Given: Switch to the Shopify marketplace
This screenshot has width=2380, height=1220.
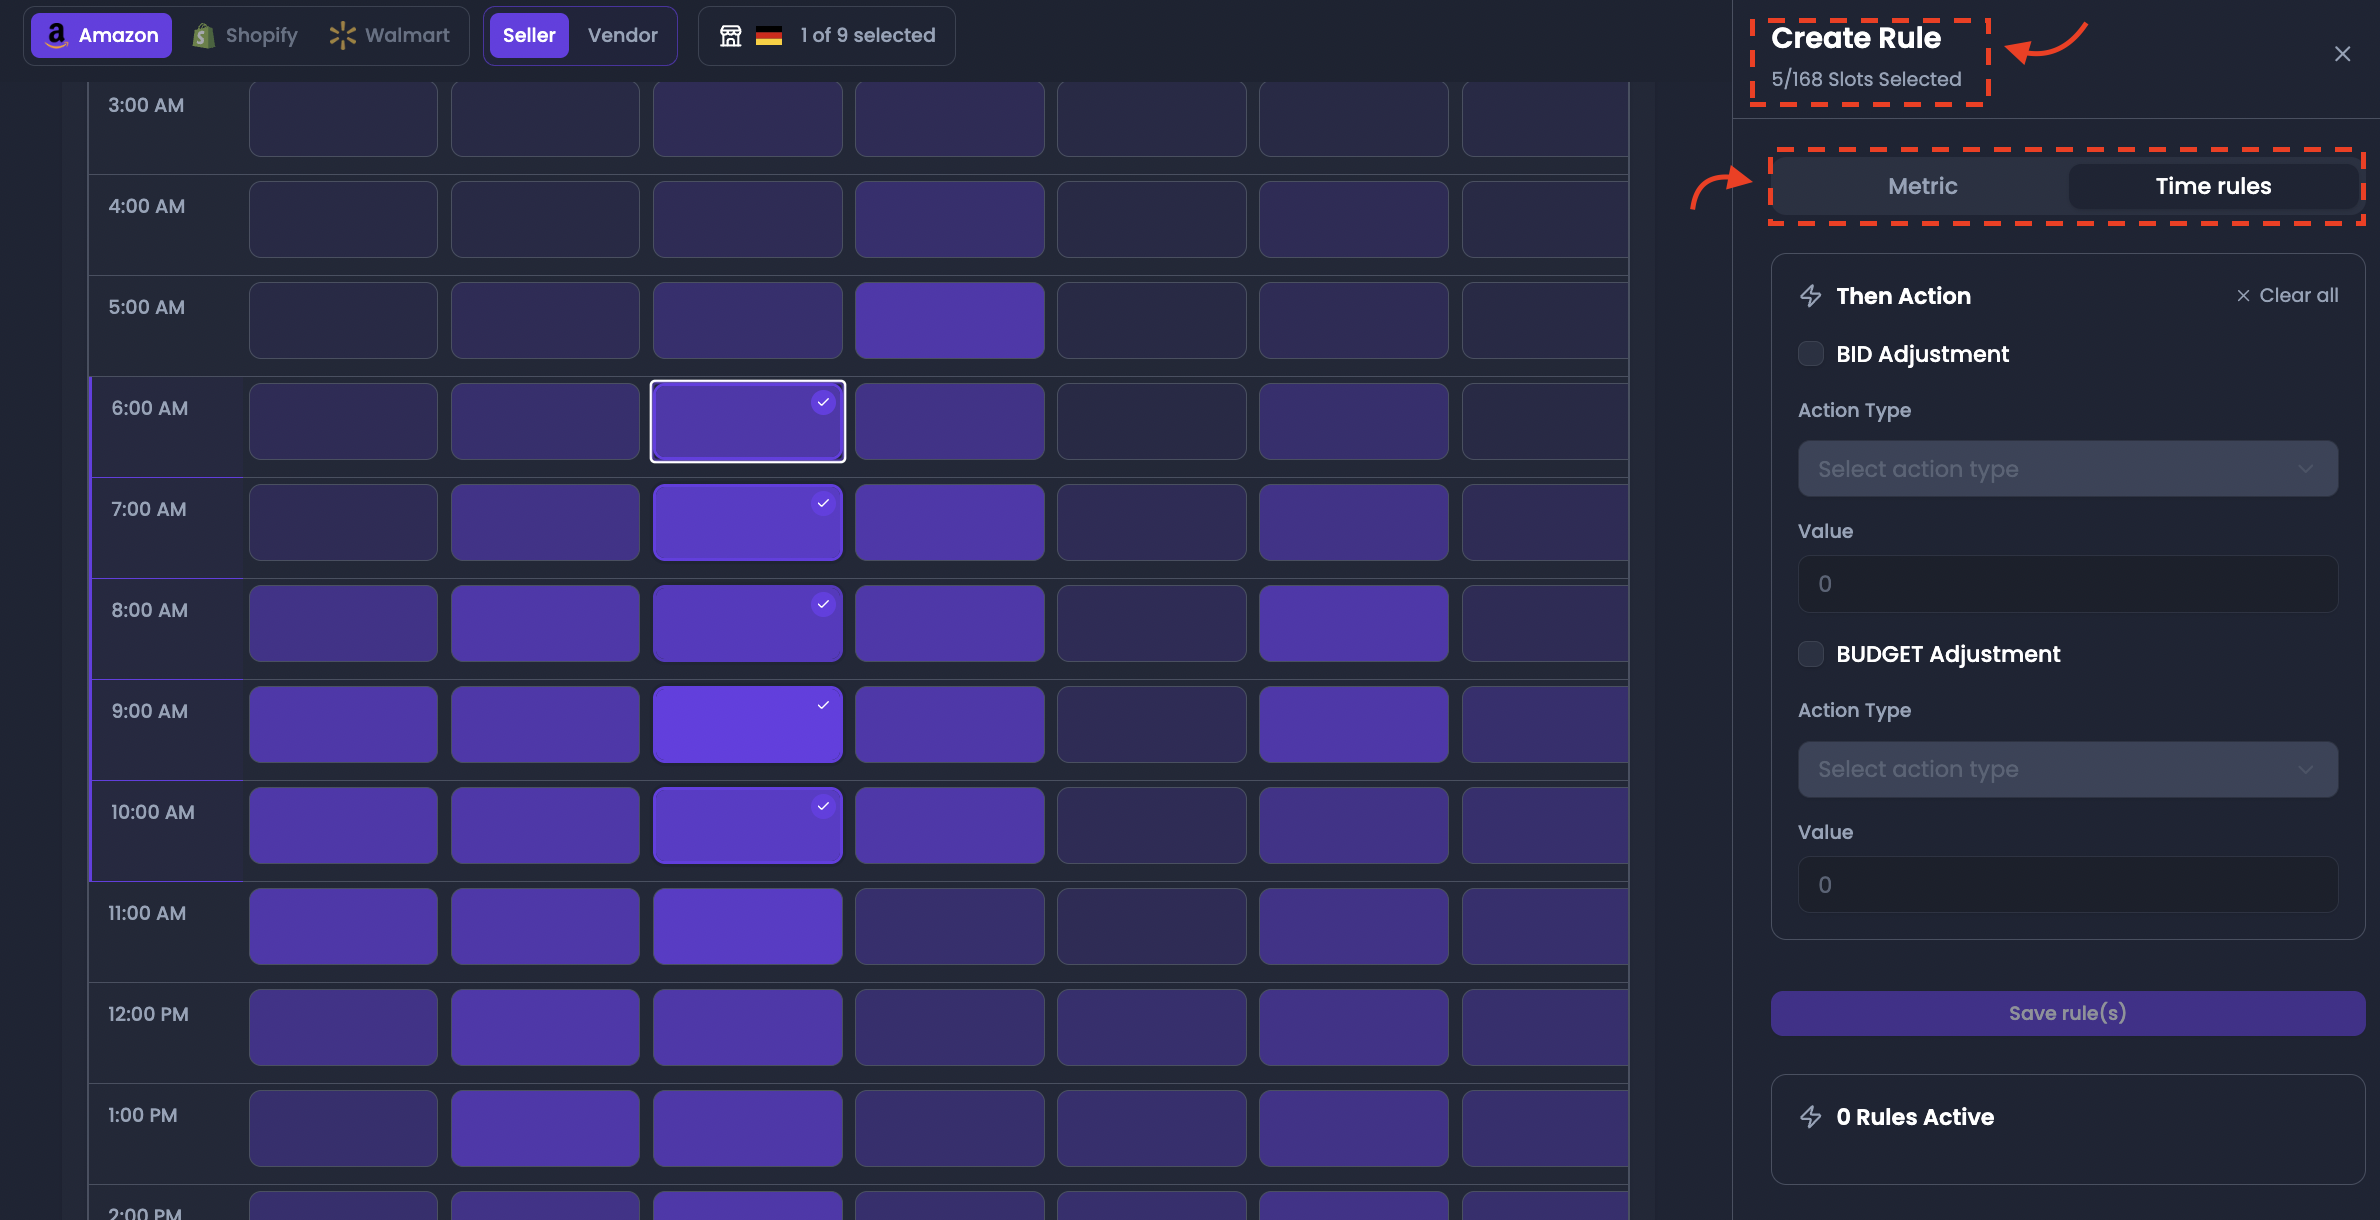Looking at the screenshot, I should tap(245, 35).
